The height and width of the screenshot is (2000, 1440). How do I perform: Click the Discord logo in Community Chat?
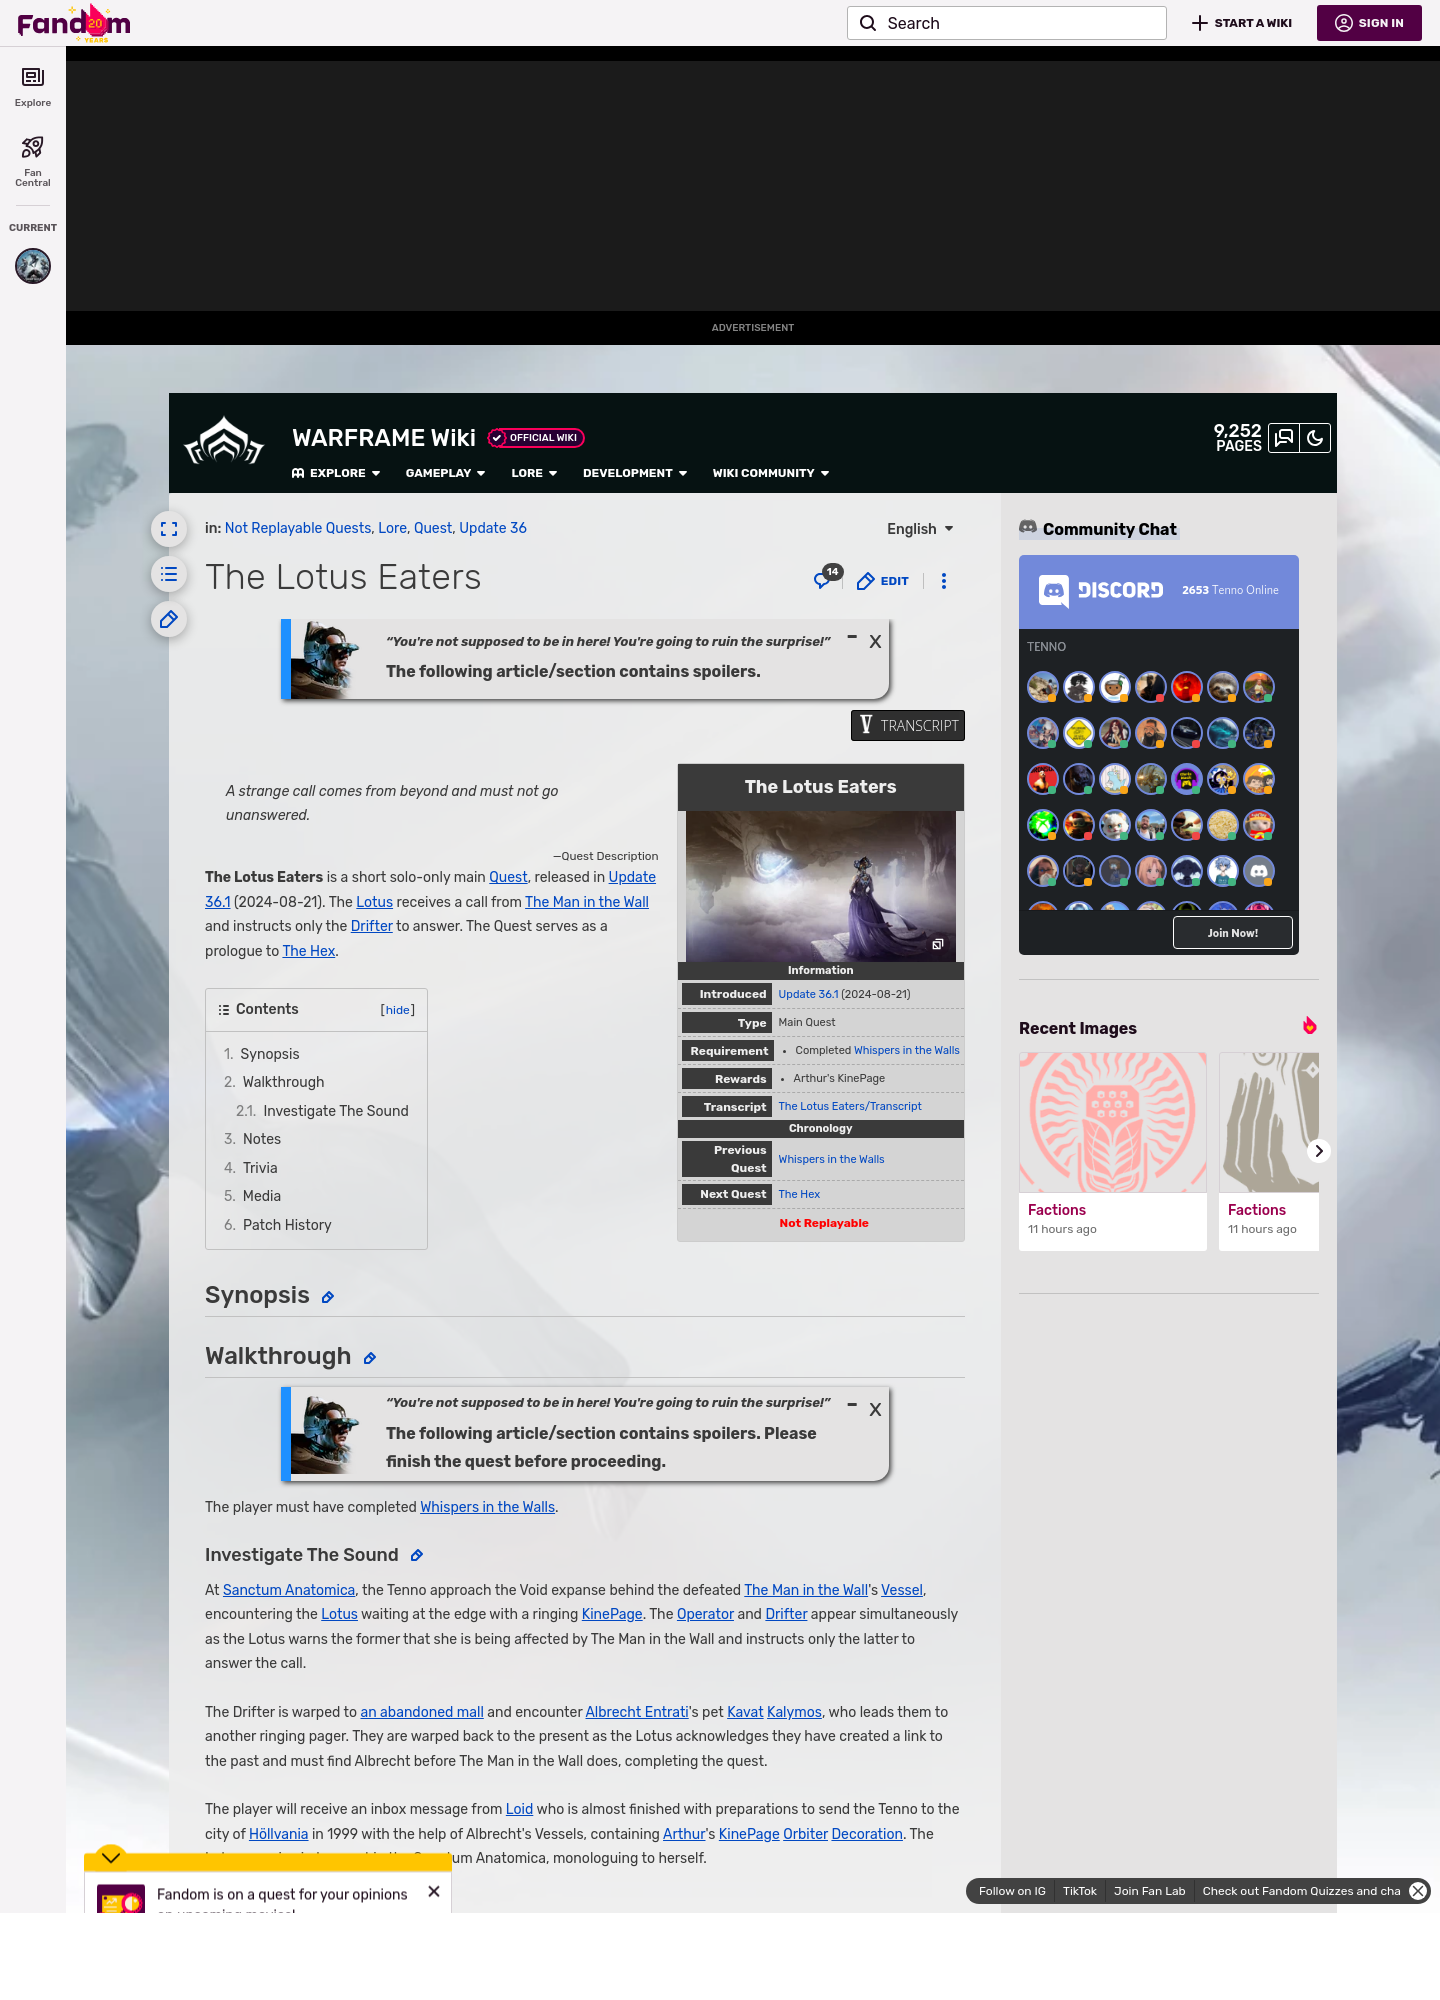pyautogui.click(x=1101, y=590)
